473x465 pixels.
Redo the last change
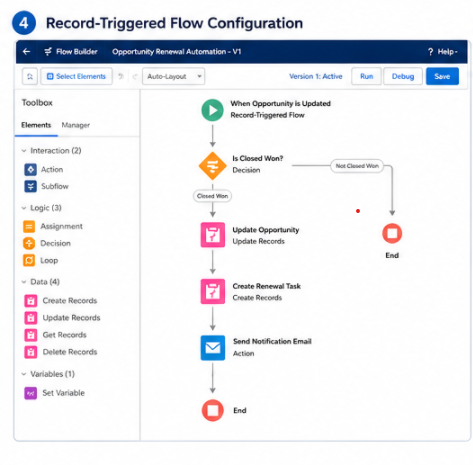(135, 77)
